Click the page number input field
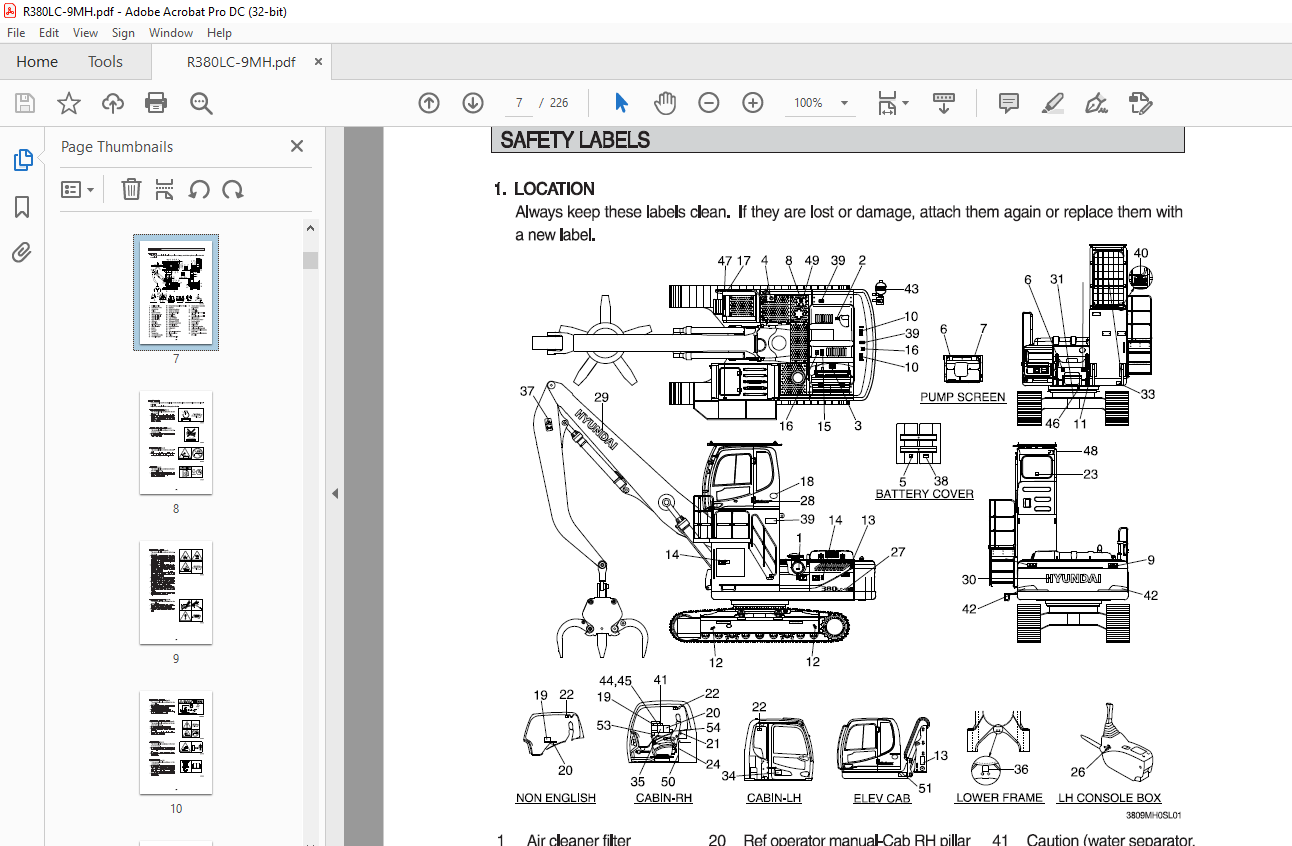This screenshot has width=1292, height=846. pyautogui.click(x=518, y=103)
